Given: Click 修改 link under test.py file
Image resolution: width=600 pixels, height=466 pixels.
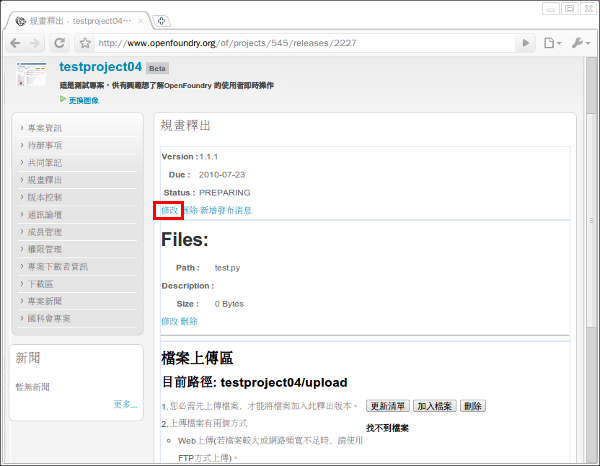Looking at the screenshot, I should point(170,321).
